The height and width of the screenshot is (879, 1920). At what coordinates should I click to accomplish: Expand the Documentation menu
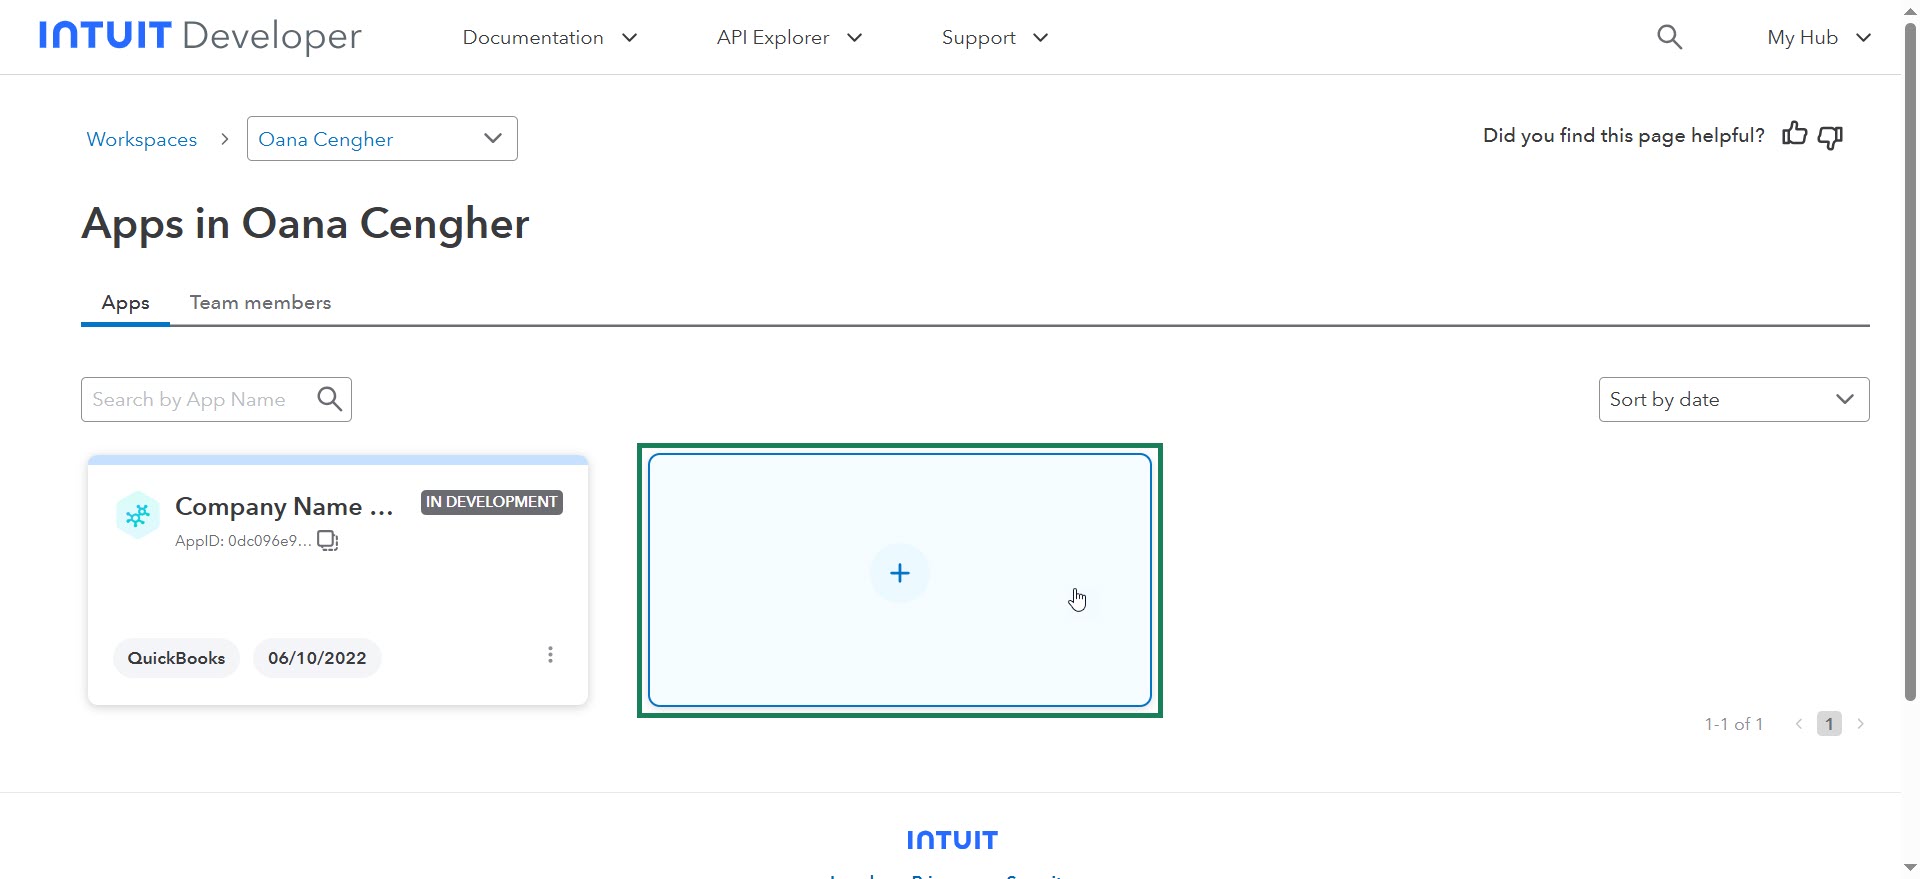point(549,38)
